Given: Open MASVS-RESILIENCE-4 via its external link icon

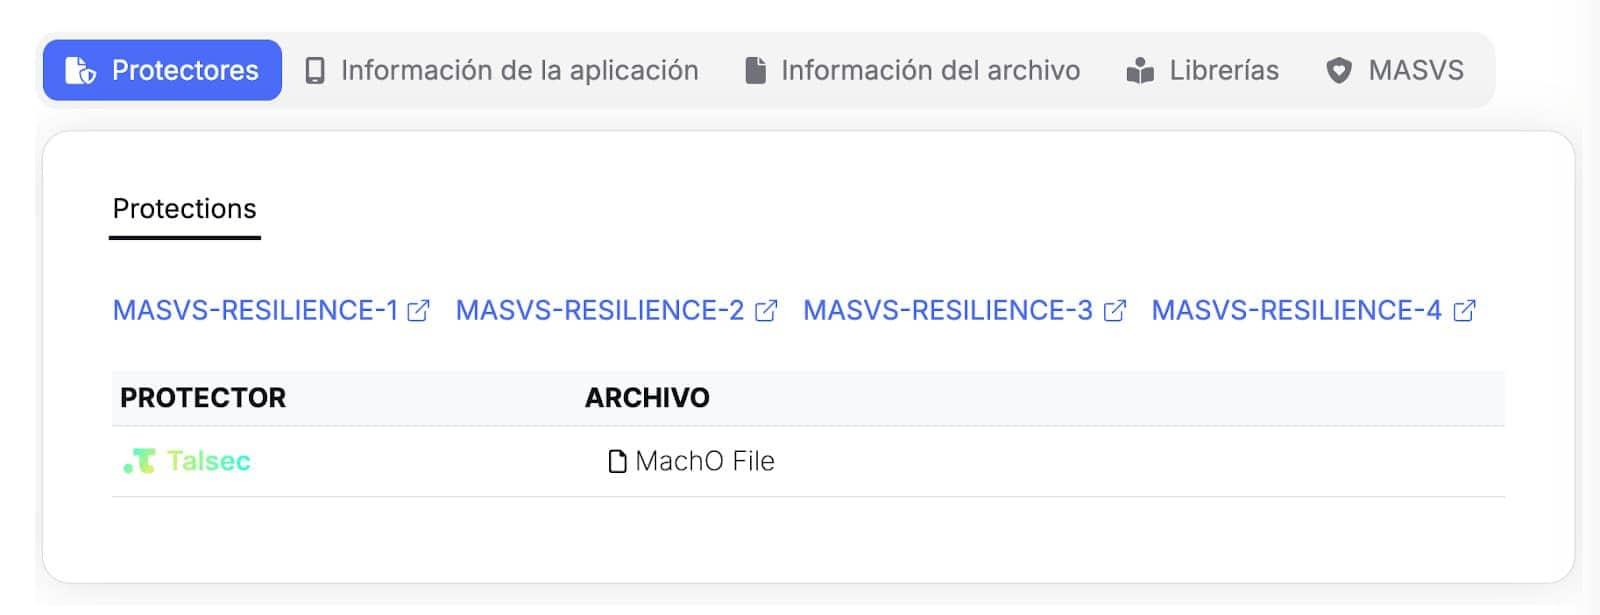Looking at the screenshot, I should [x=1463, y=310].
